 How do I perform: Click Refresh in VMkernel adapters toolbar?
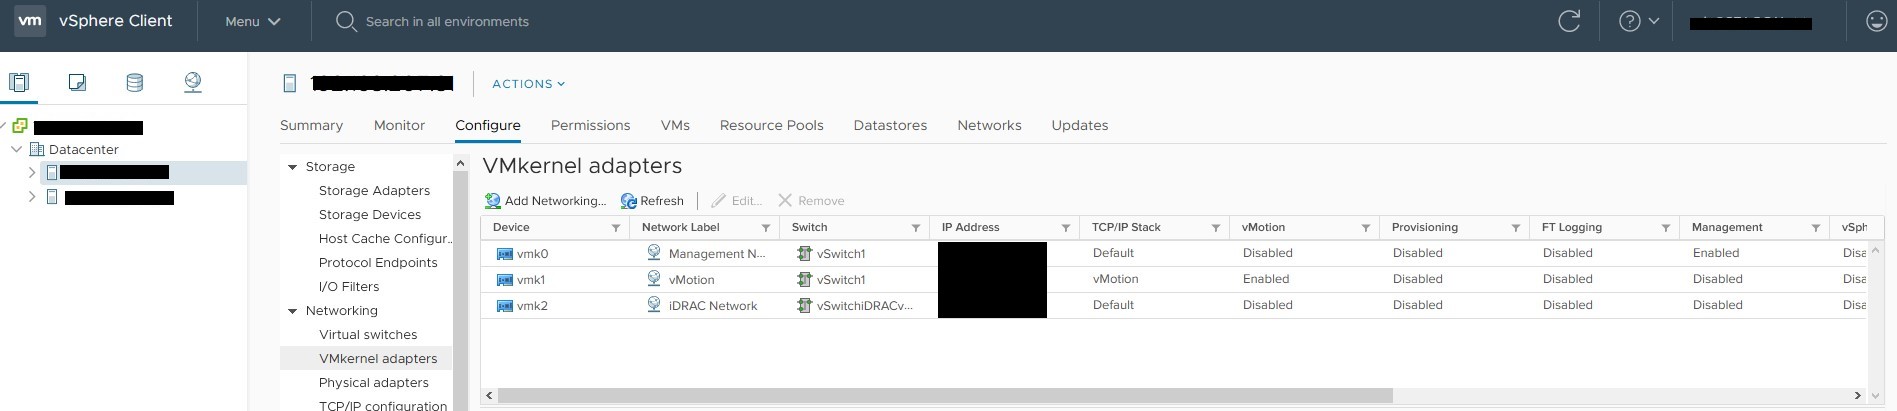[652, 200]
